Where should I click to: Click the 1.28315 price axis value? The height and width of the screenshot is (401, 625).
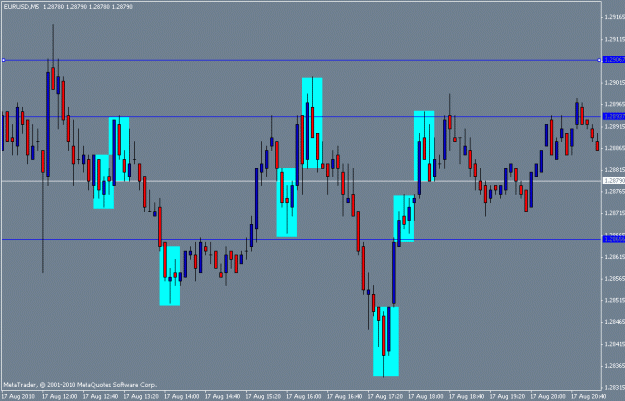coord(614,387)
